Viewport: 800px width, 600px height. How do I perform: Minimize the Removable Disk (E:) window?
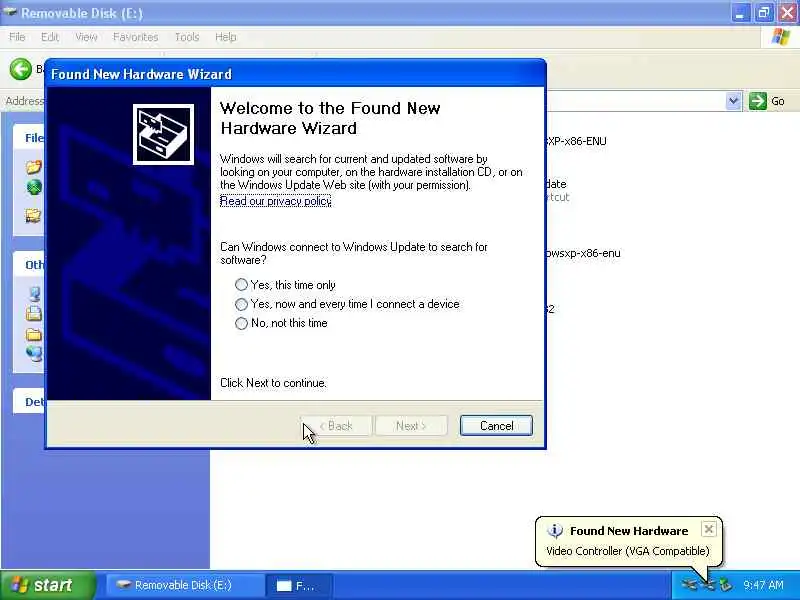[x=739, y=13]
